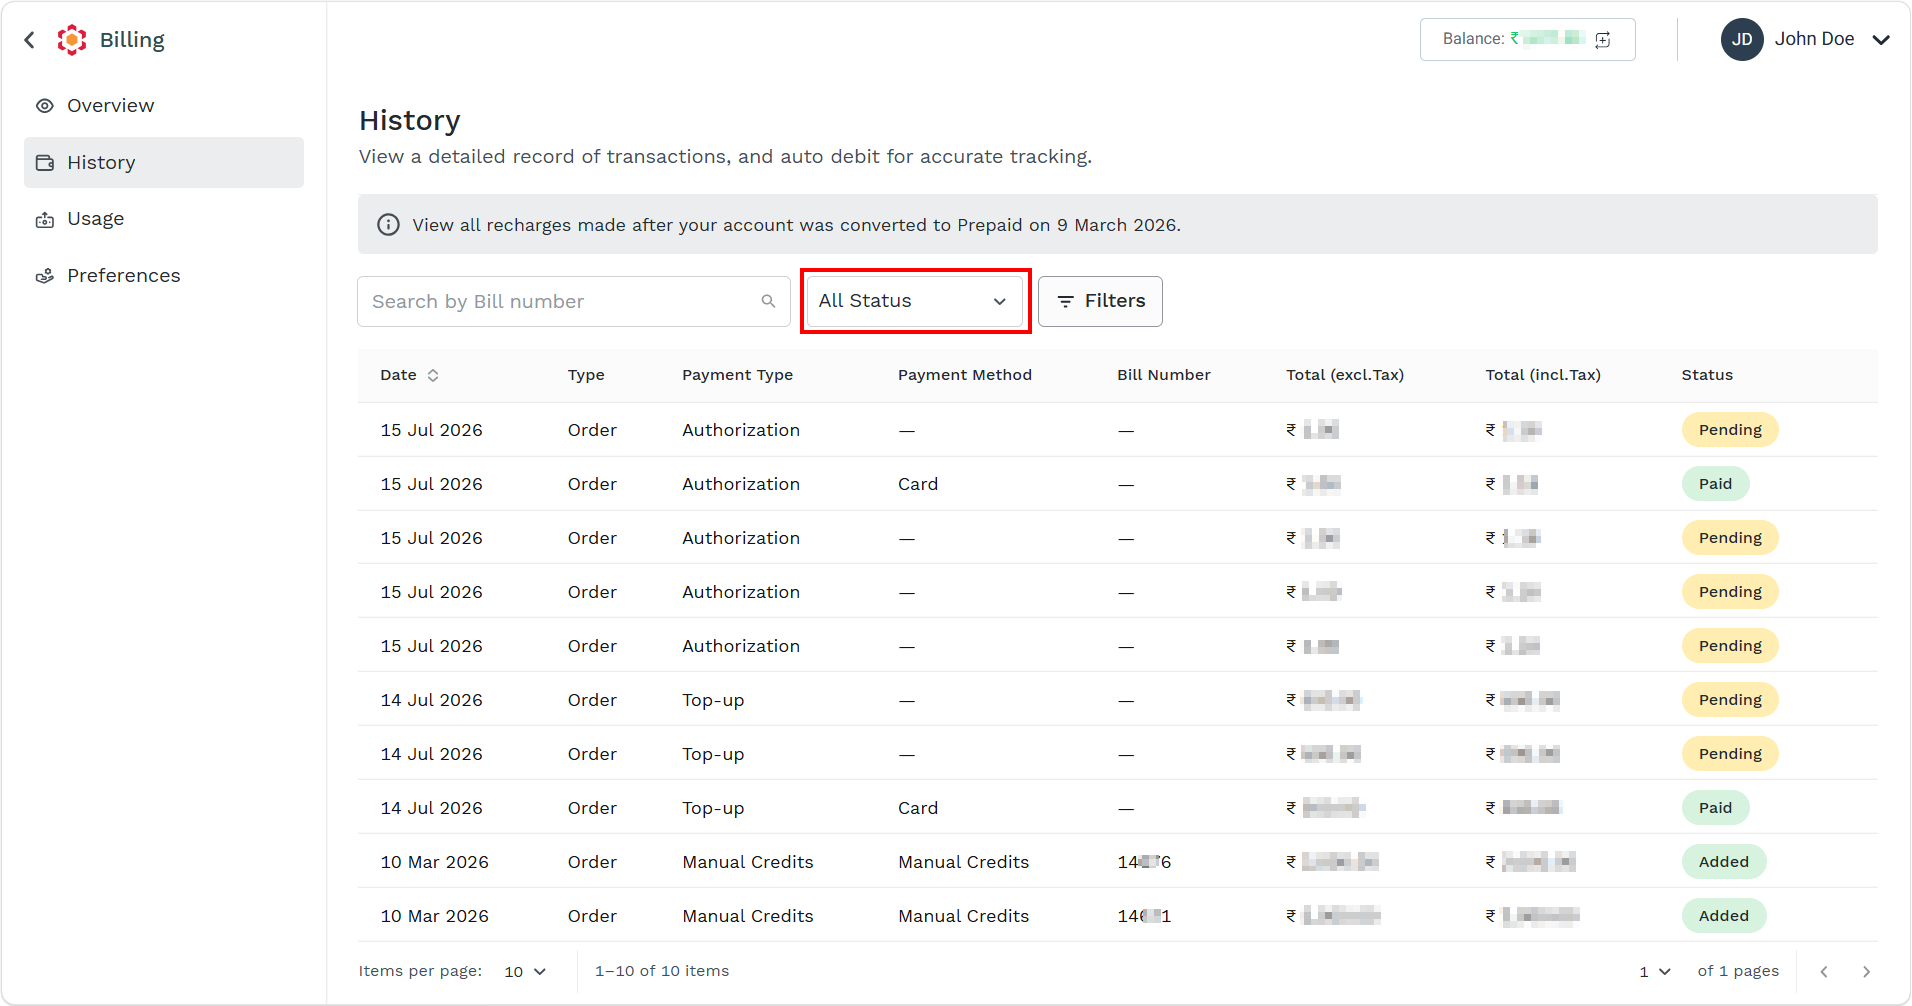1912x1006 pixels.
Task: Click the Payment Type column header
Action: (x=738, y=375)
